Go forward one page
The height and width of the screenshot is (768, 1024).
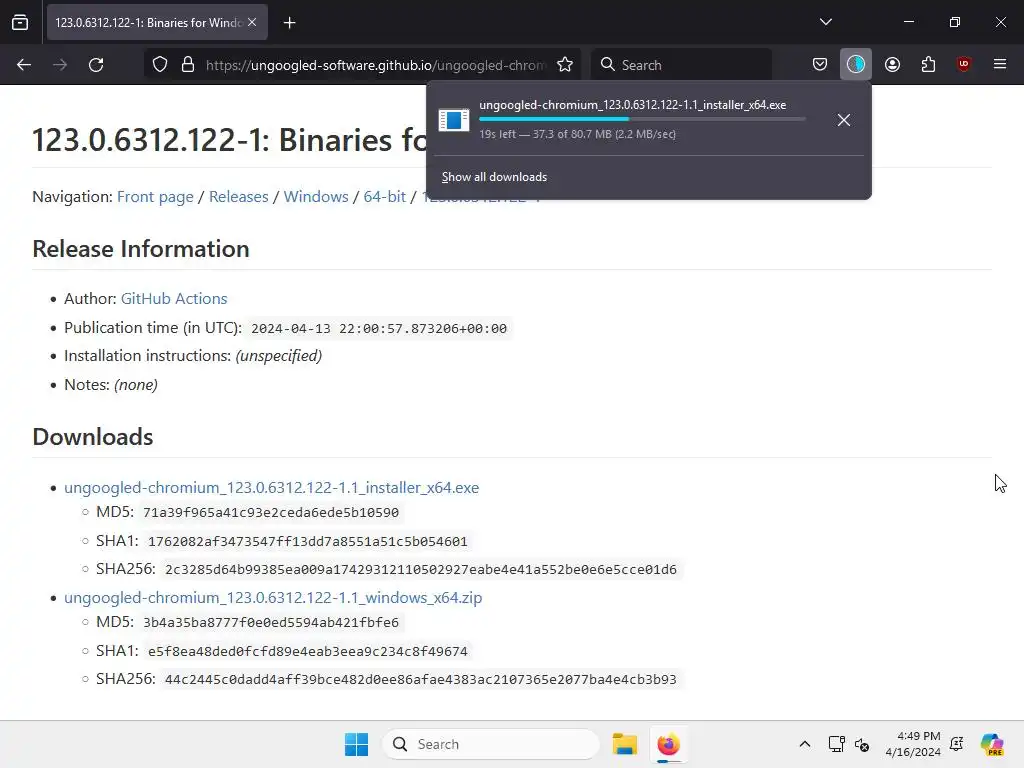point(60,65)
